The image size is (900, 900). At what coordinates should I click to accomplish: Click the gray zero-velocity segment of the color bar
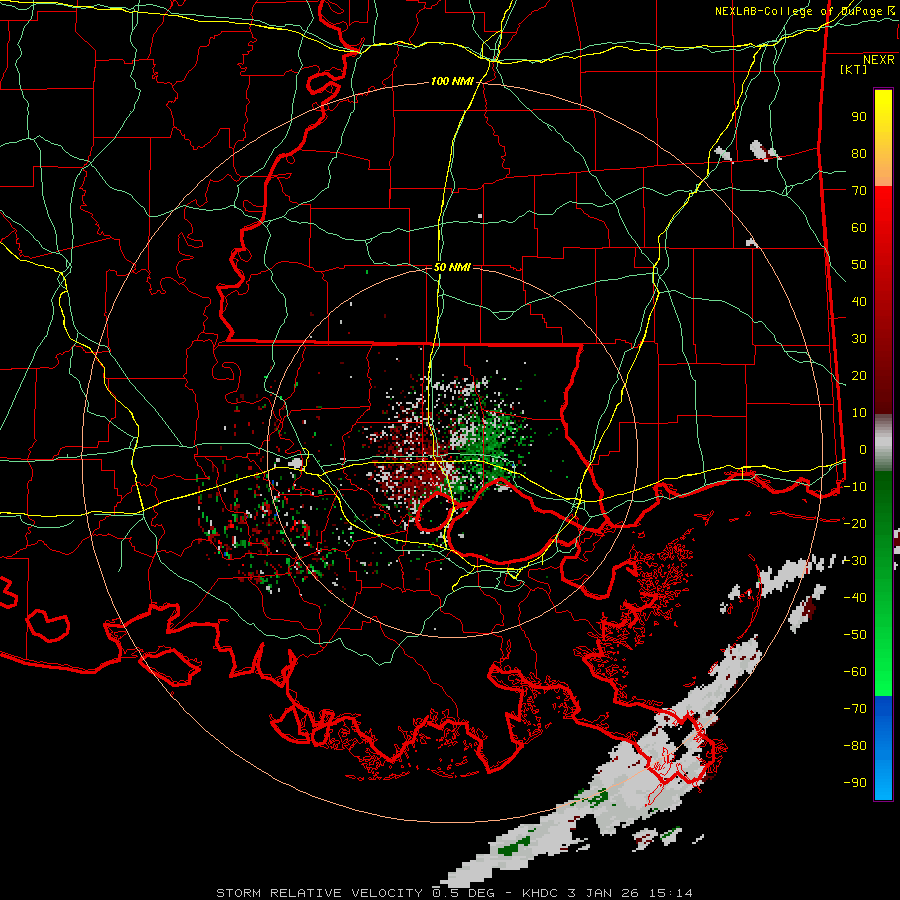883,443
